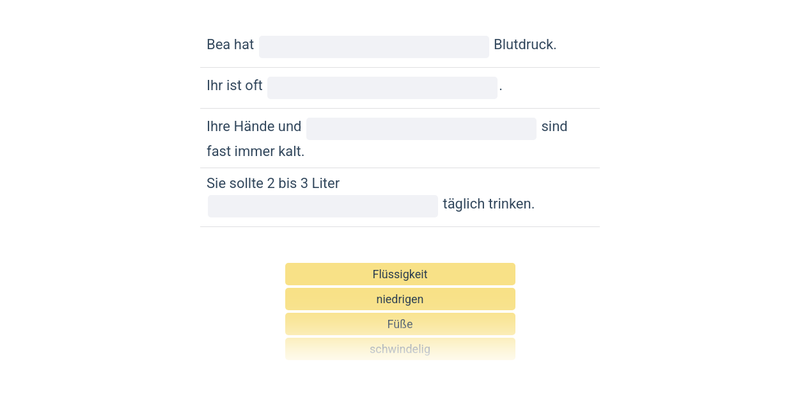Select the 'Flüssigkeit' word chip
The image size is (800, 400).
click(400, 274)
